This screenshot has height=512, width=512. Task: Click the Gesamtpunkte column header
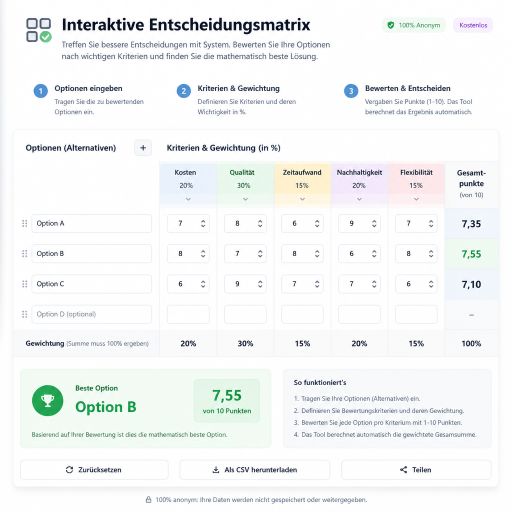point(471,184)
